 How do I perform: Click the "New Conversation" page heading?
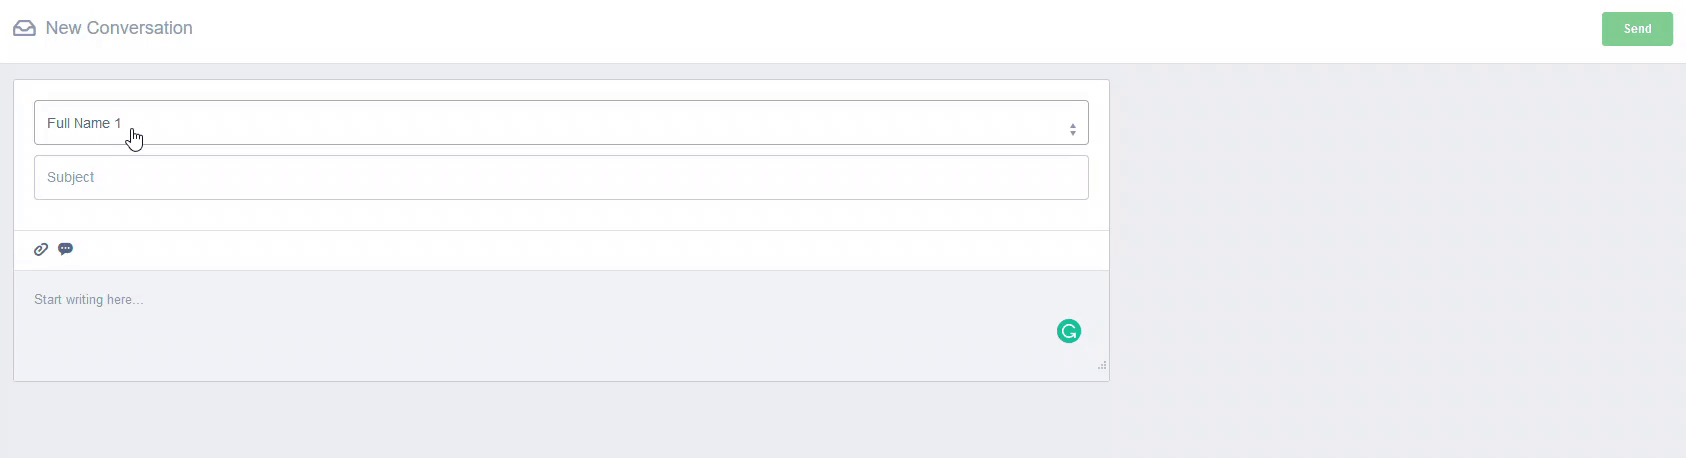pyautogui.click(x=119, y=28)
